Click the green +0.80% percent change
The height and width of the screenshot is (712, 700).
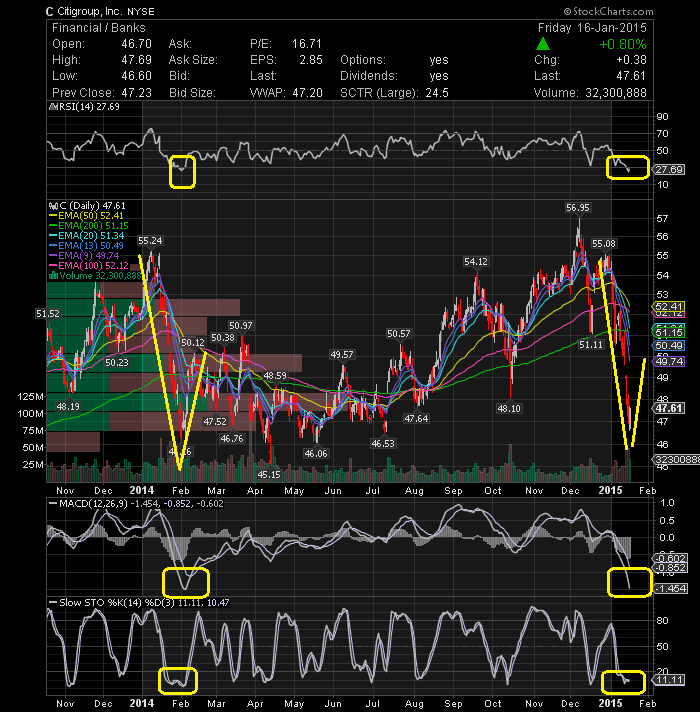(622, 44)
